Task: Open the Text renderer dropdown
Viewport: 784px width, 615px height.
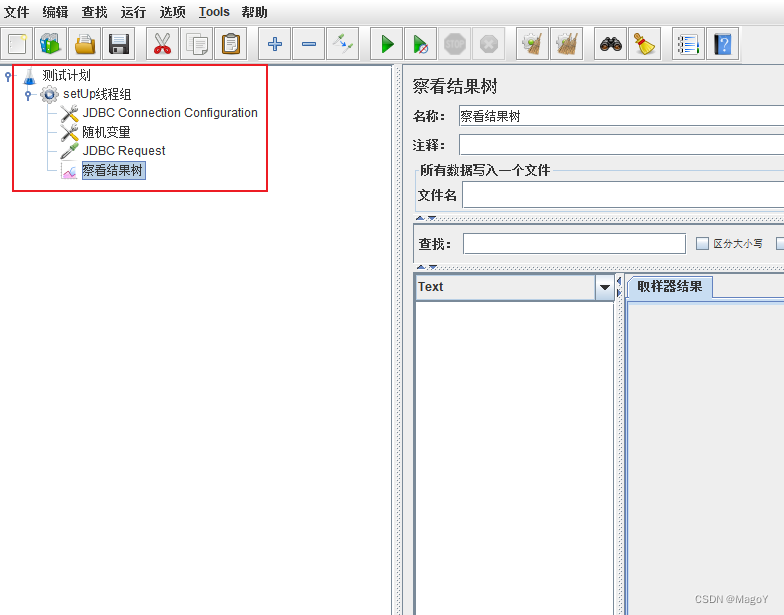Action: (604, 287)
